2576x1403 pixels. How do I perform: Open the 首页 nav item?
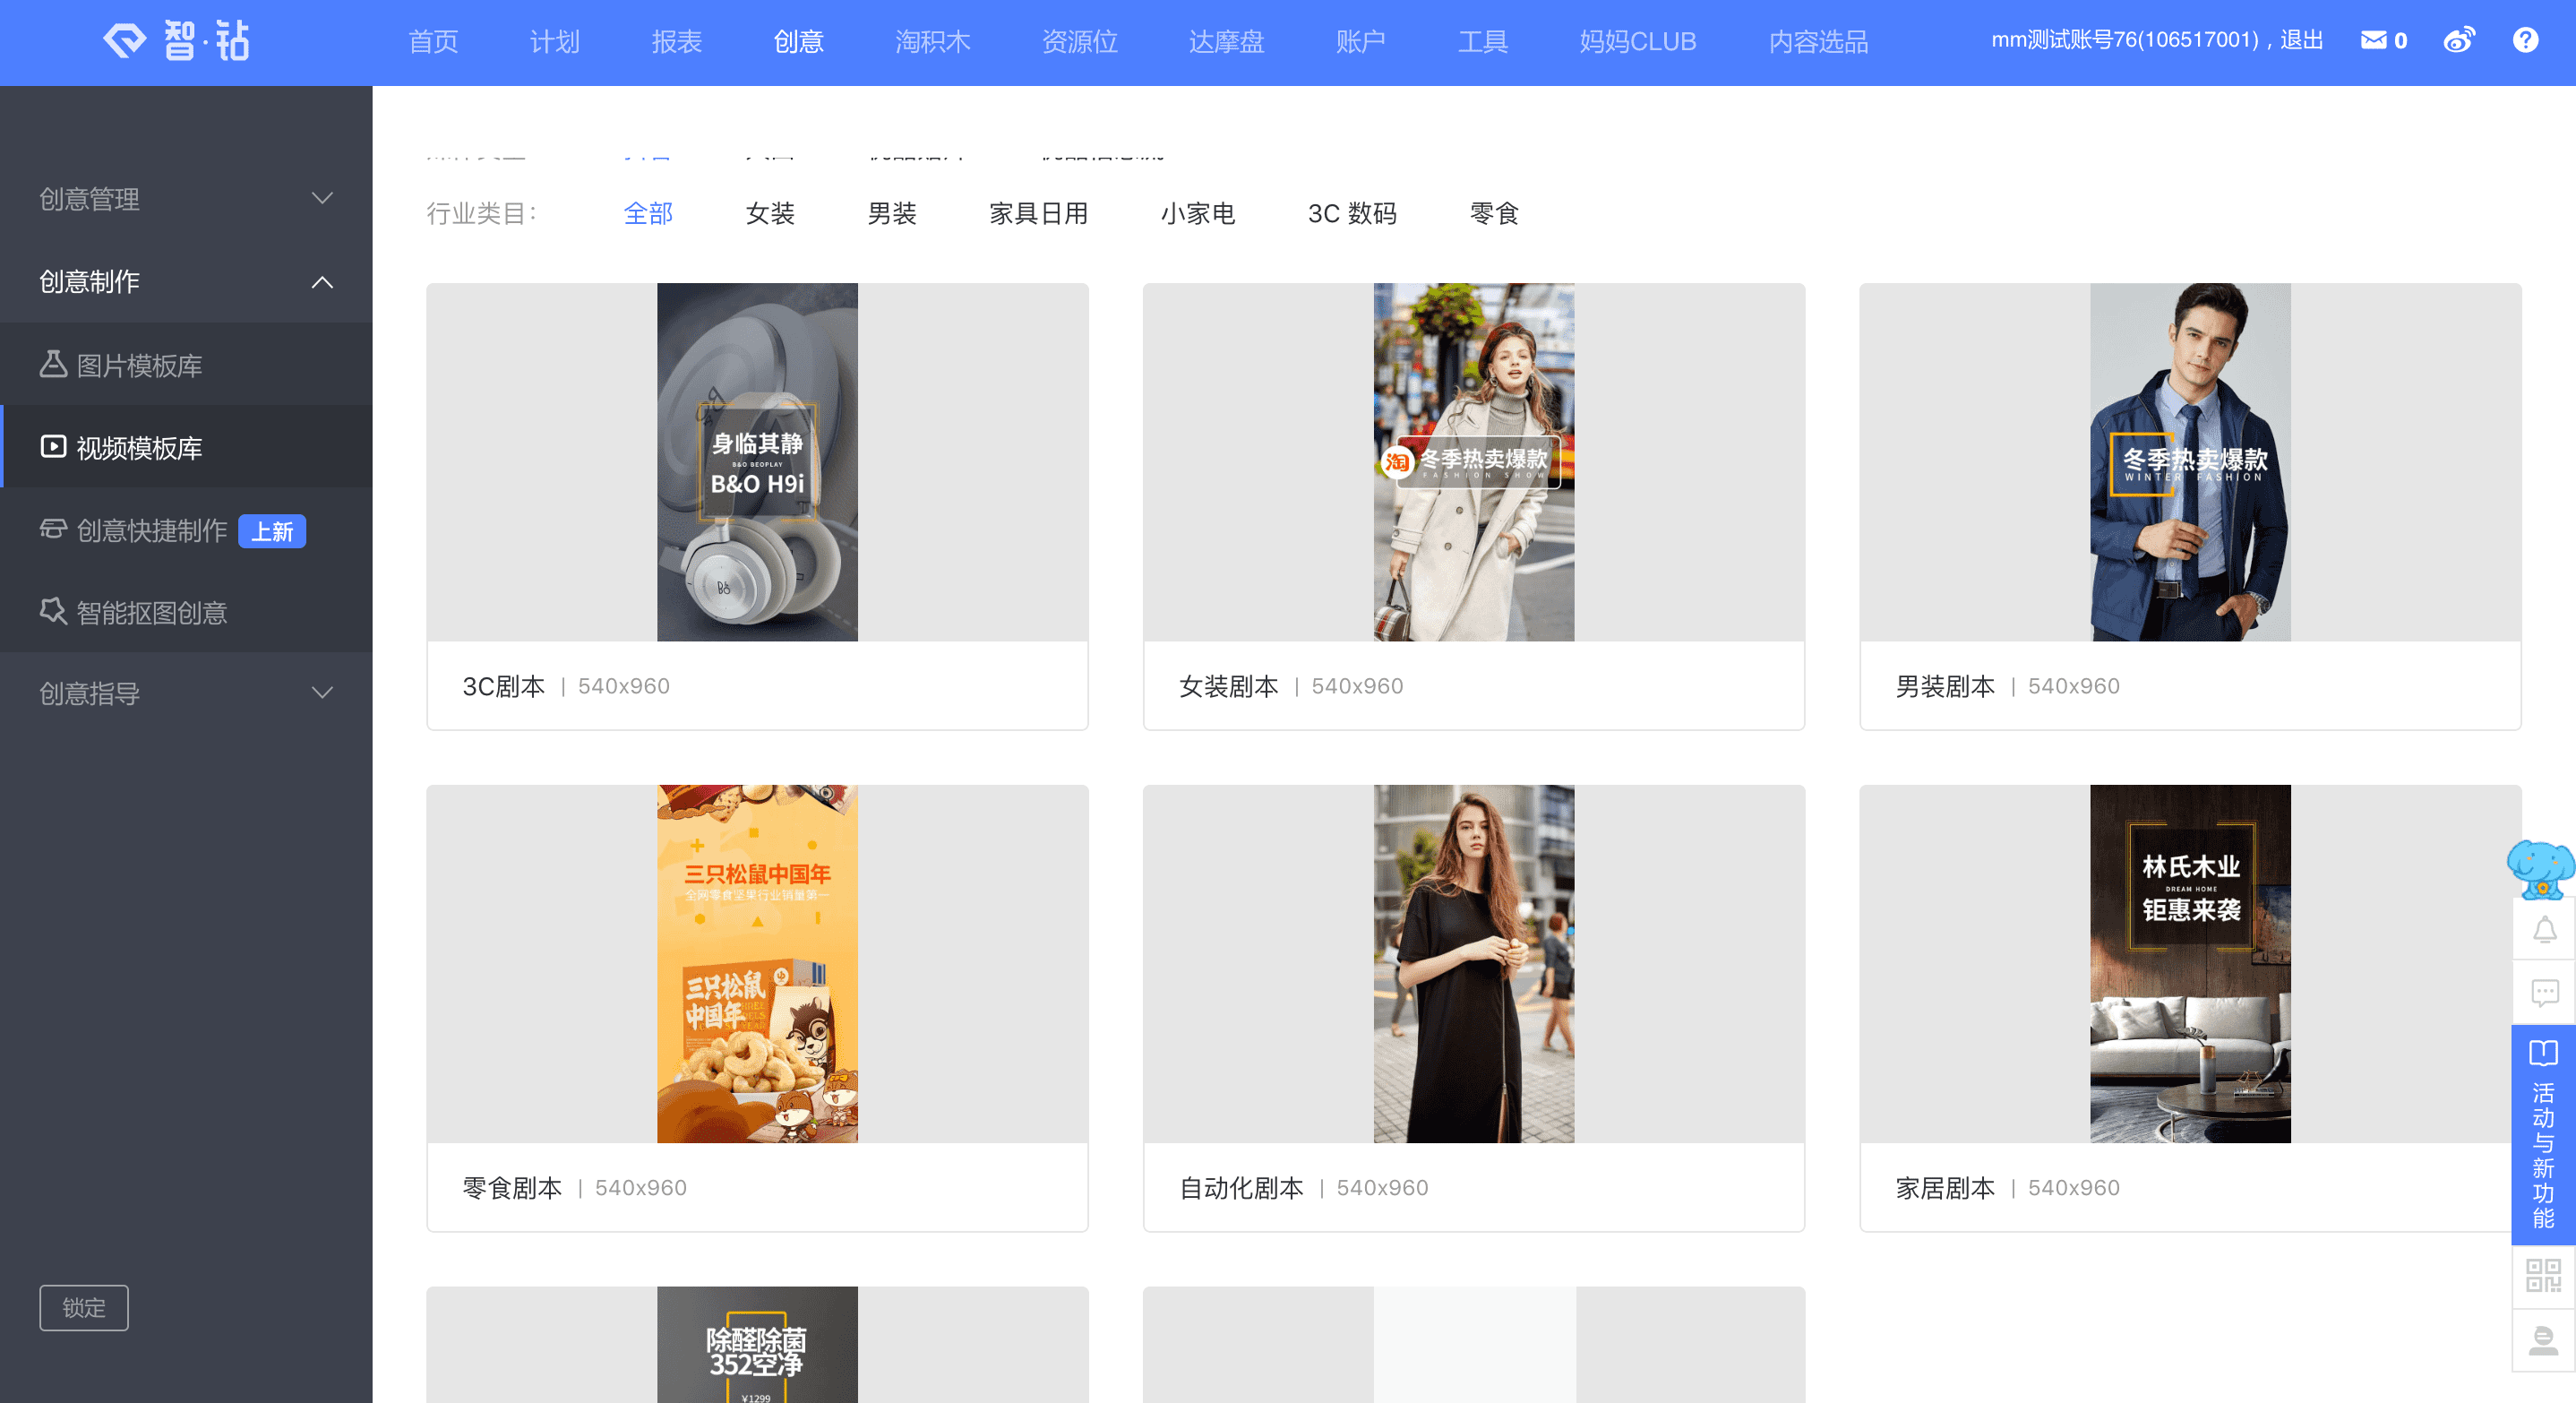[x=434, y=42]
